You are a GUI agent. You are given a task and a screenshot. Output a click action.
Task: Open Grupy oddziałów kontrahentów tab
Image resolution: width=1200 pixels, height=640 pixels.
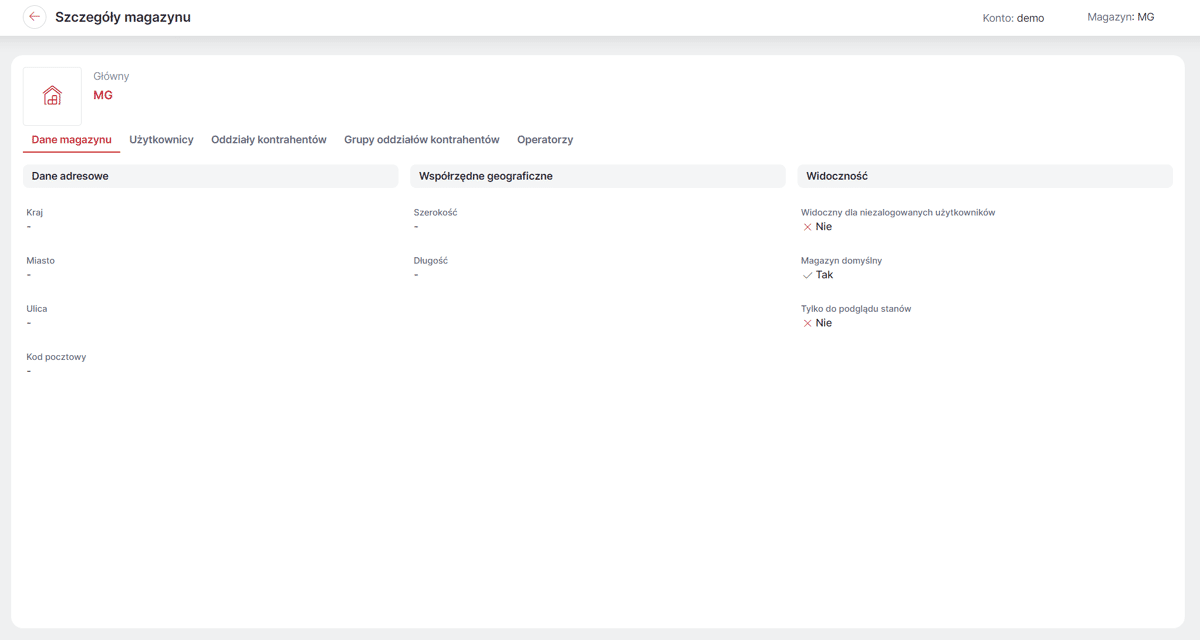(x=422, y=140)
